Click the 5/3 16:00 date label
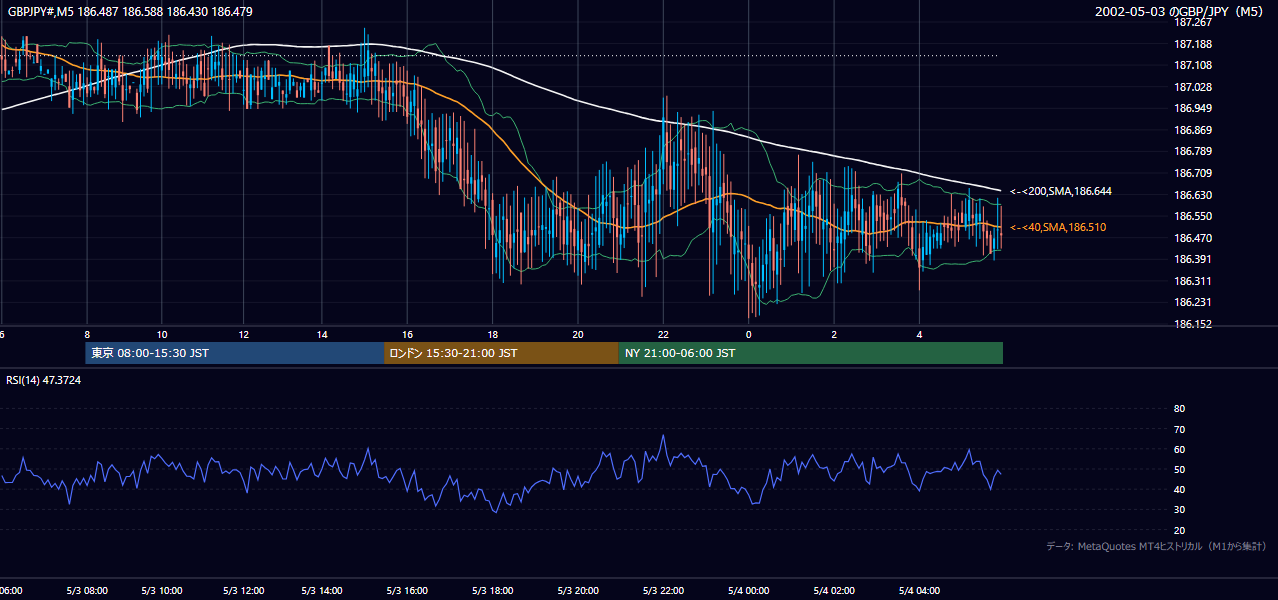 [407, 590]
